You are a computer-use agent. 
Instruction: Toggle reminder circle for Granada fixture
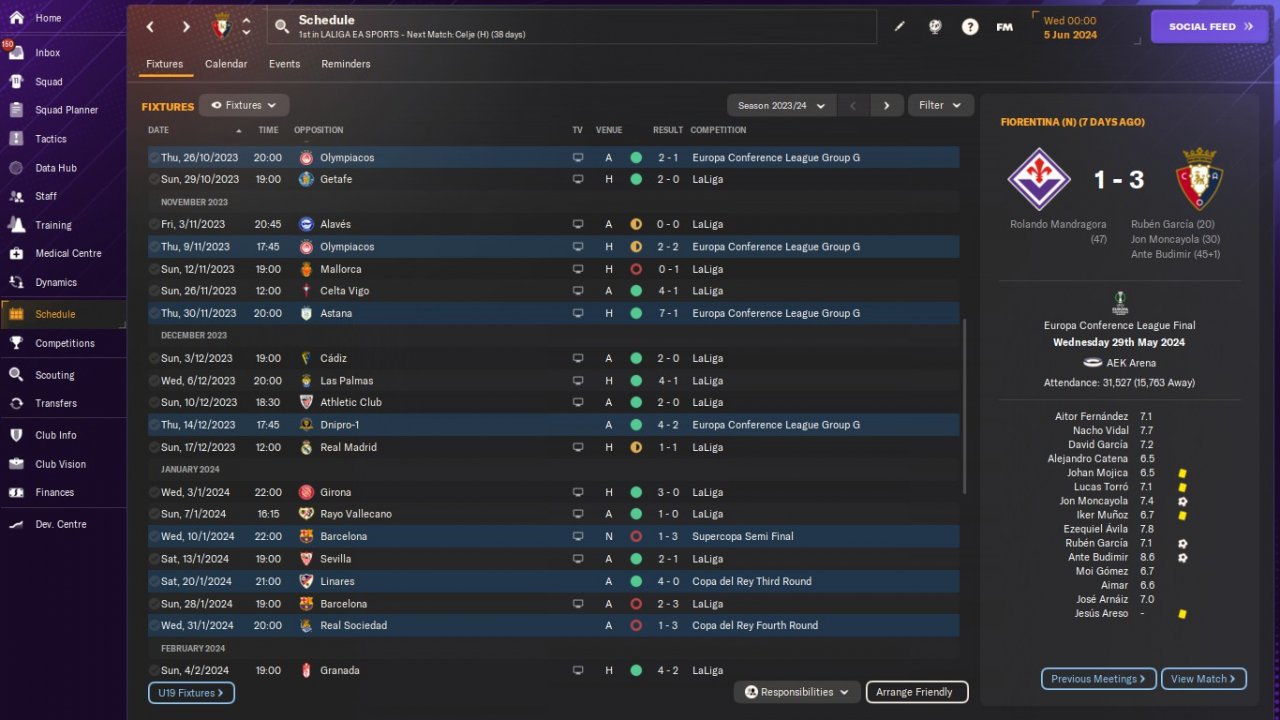(x=154, y=671)
